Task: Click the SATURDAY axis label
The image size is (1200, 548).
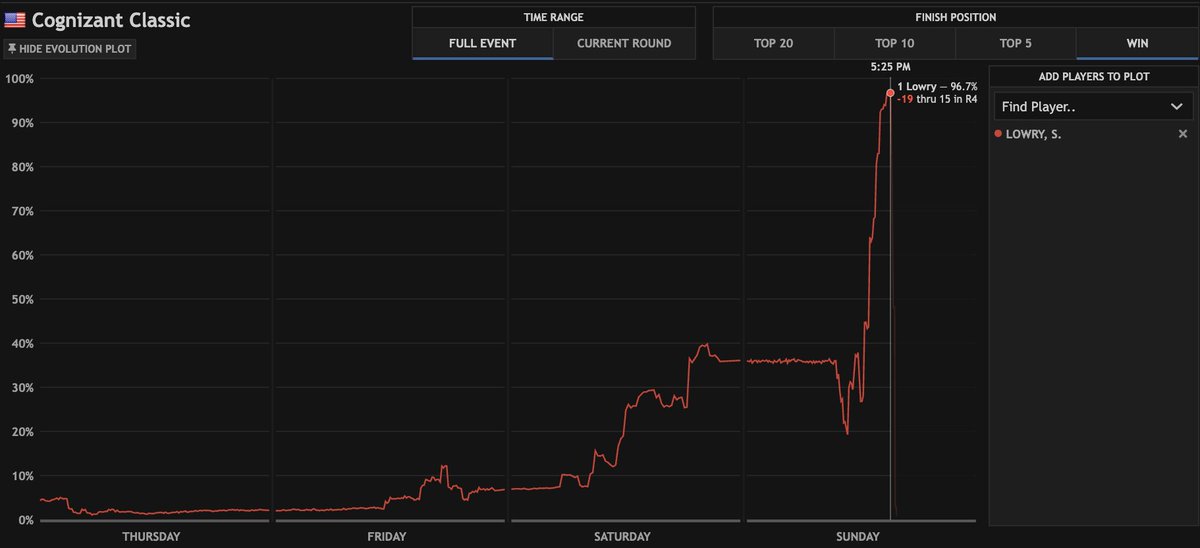Action: tap(622, 537)
